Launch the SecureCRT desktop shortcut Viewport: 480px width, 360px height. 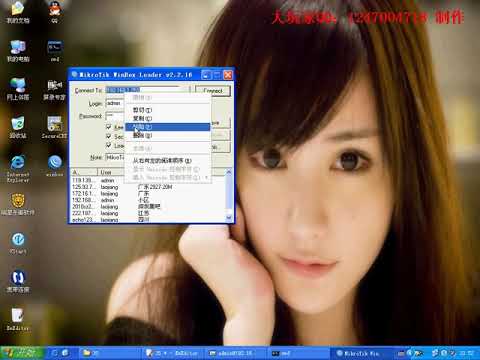54,127
